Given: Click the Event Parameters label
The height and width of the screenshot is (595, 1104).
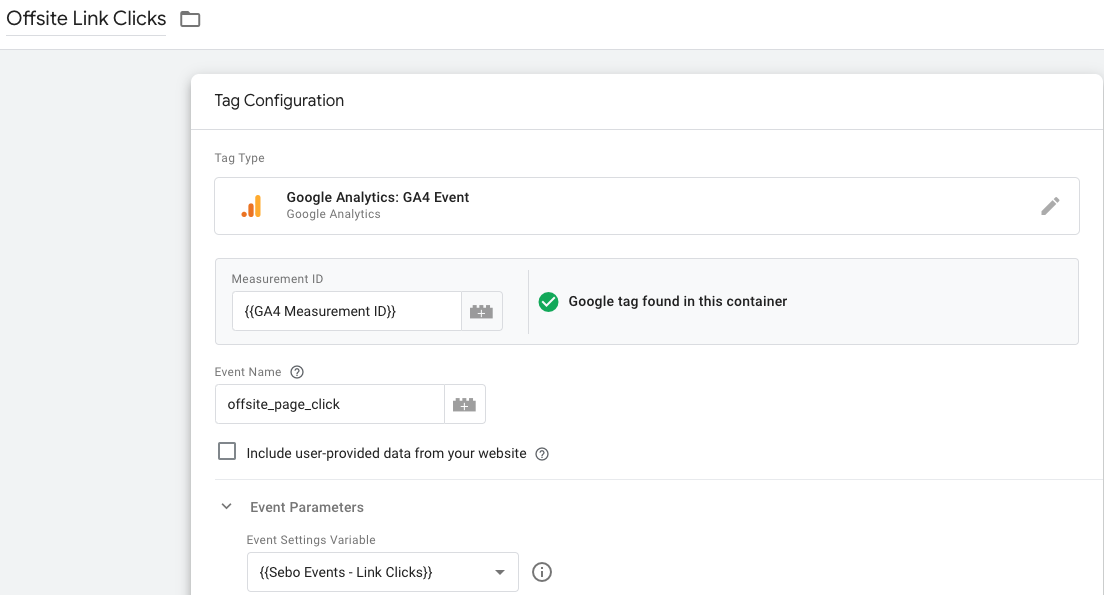Looking at the screenshot, I should pos(307,507).
